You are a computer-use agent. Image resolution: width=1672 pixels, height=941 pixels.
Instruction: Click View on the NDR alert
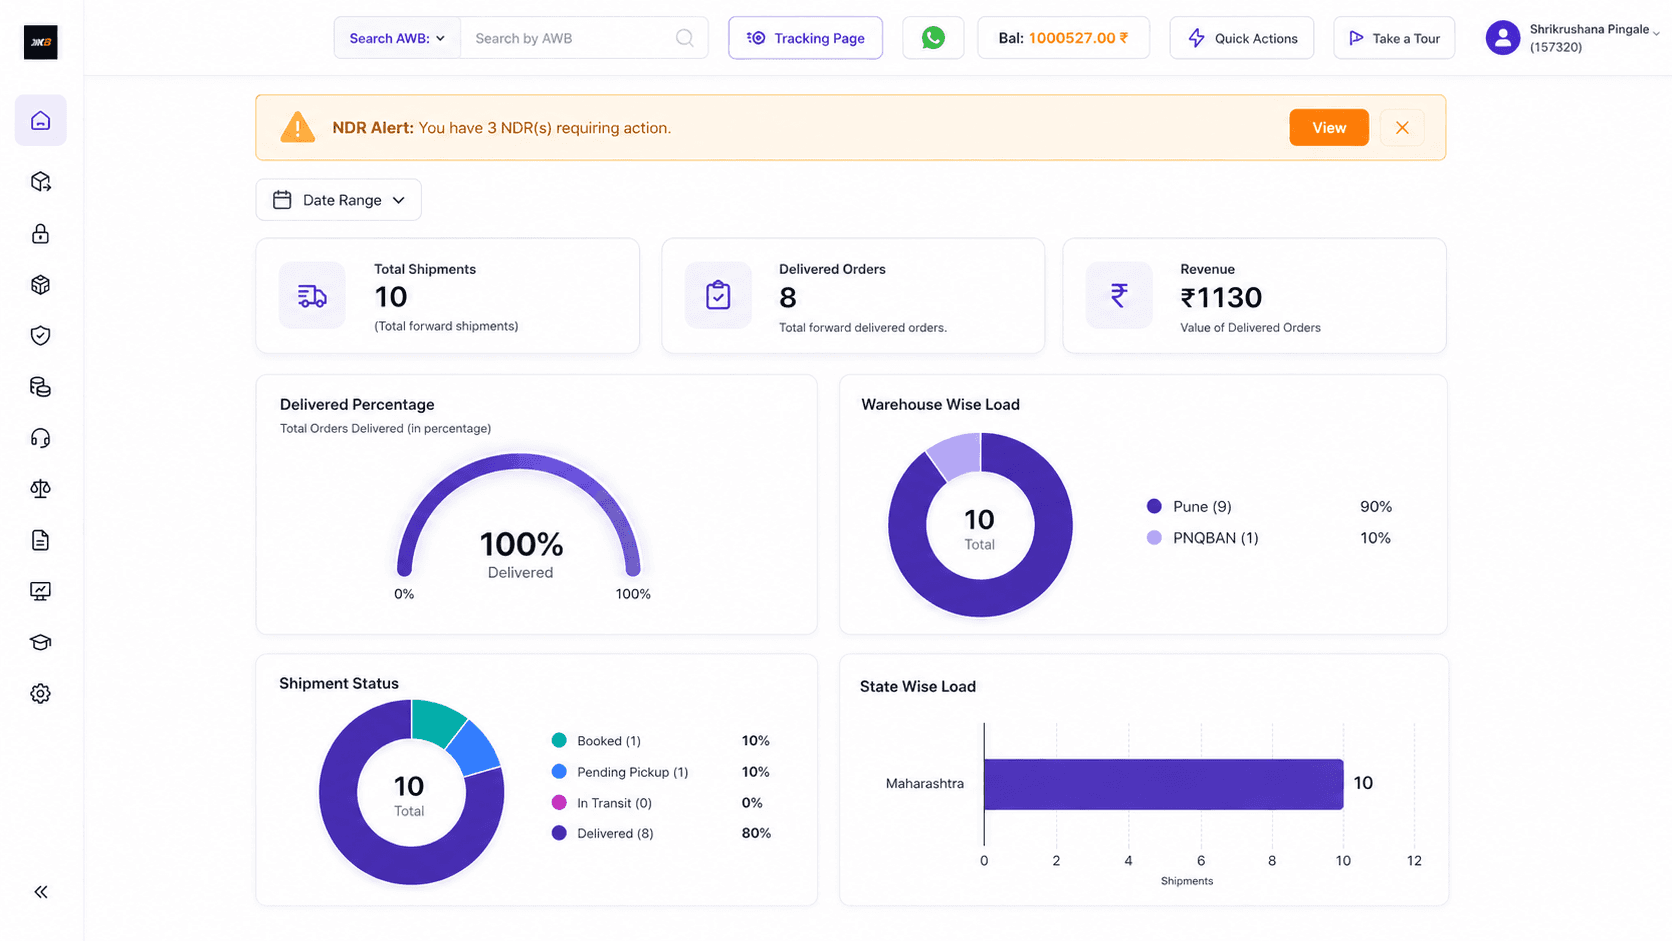pos(1329,128)
